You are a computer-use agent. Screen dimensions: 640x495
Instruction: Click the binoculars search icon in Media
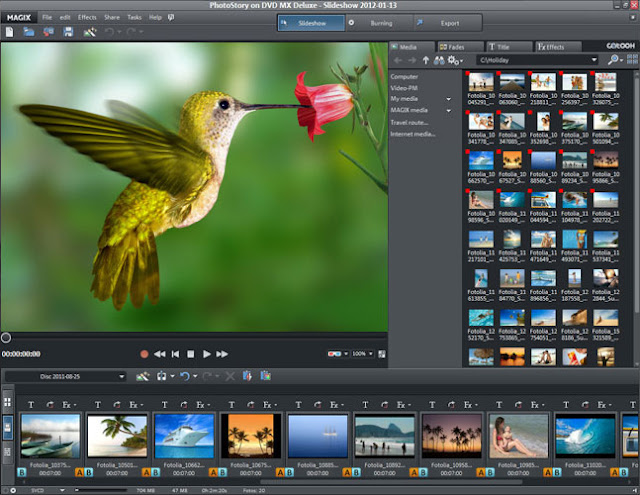439,60
